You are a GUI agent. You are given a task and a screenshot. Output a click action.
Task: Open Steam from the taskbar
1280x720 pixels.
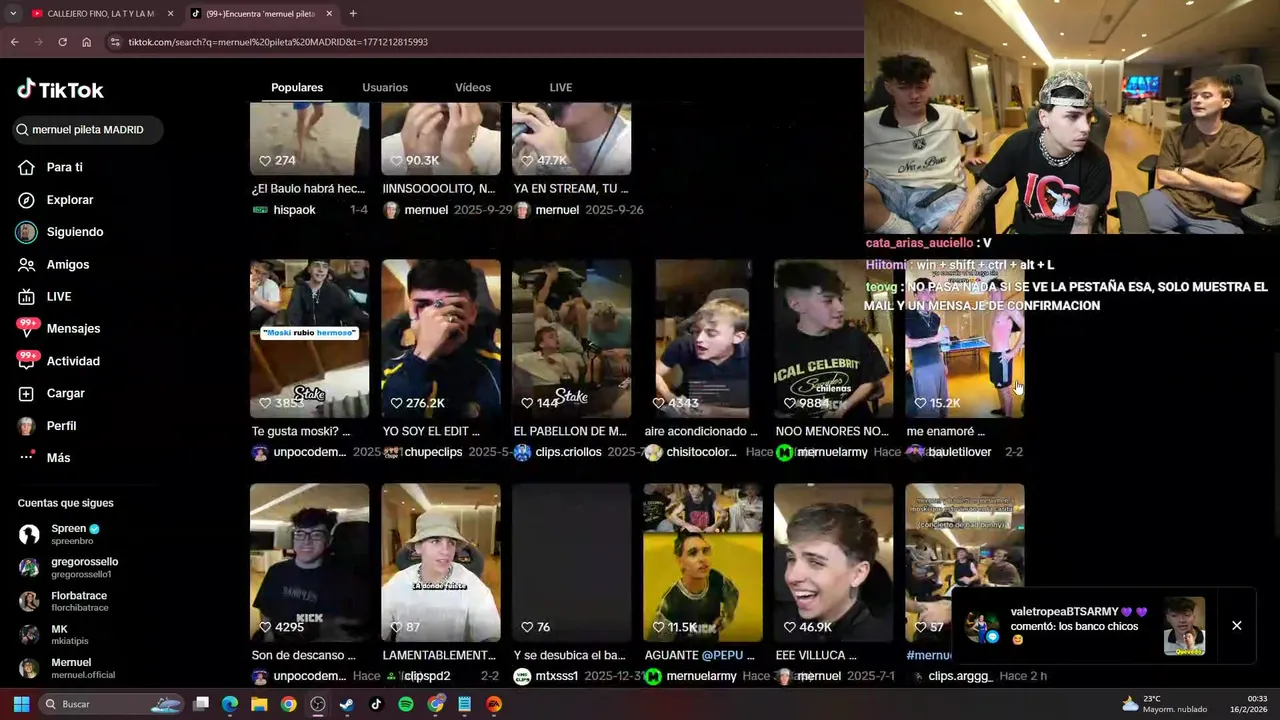[347, 704]
